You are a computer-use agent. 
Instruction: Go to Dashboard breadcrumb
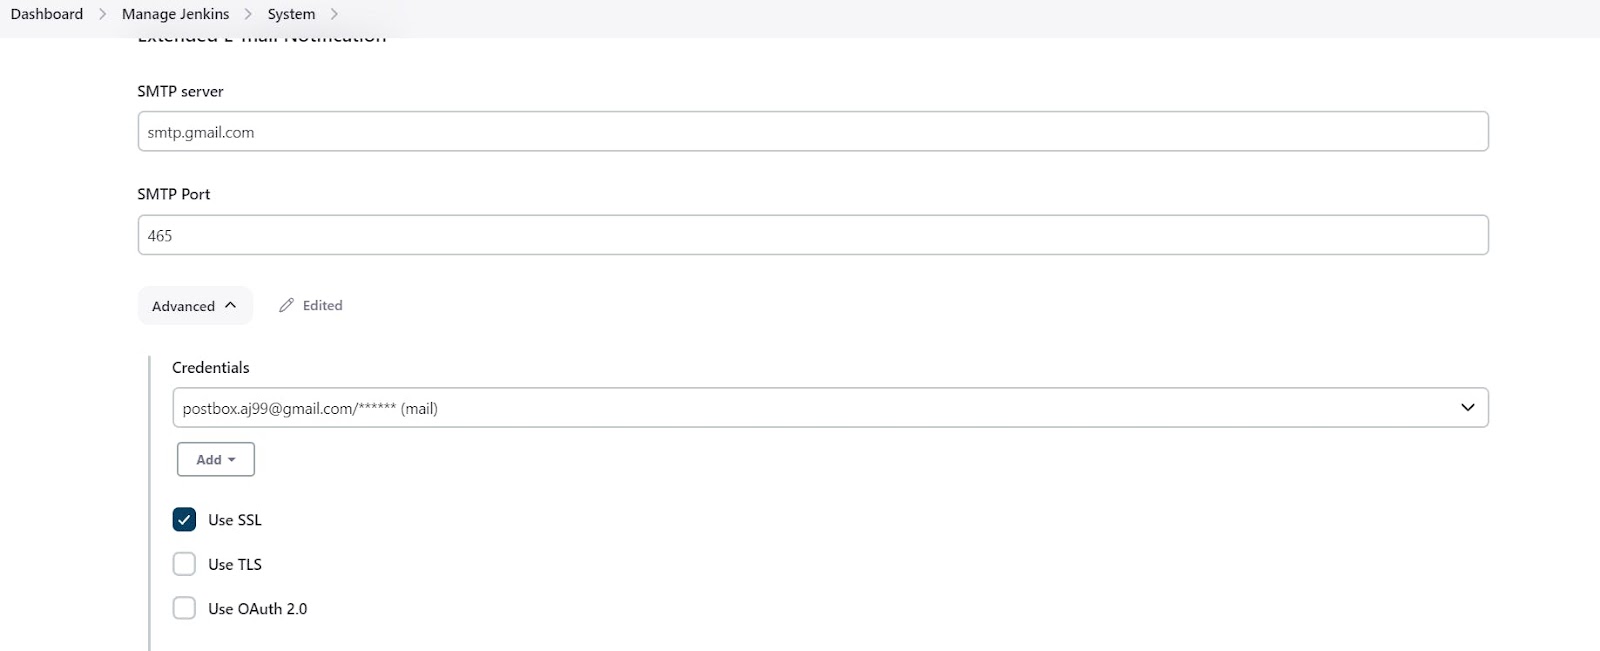tap(47, 14)
